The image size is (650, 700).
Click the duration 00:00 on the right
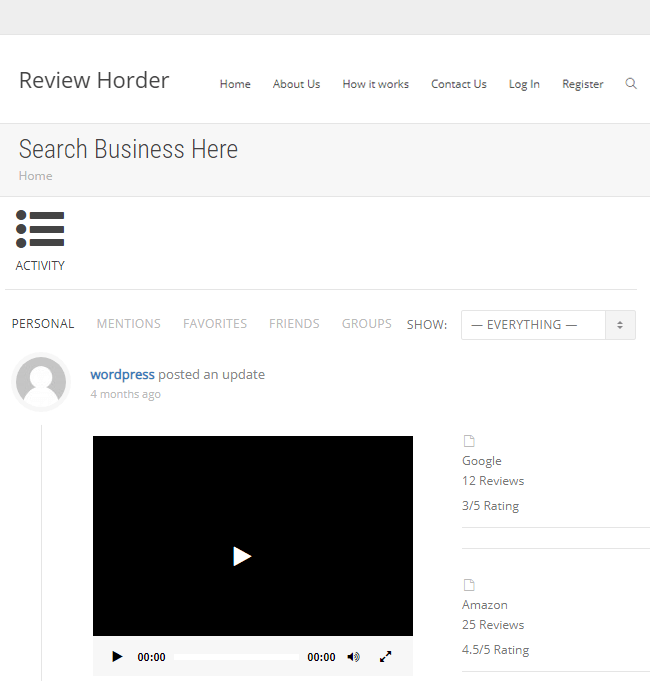click(x=321, y=657)
